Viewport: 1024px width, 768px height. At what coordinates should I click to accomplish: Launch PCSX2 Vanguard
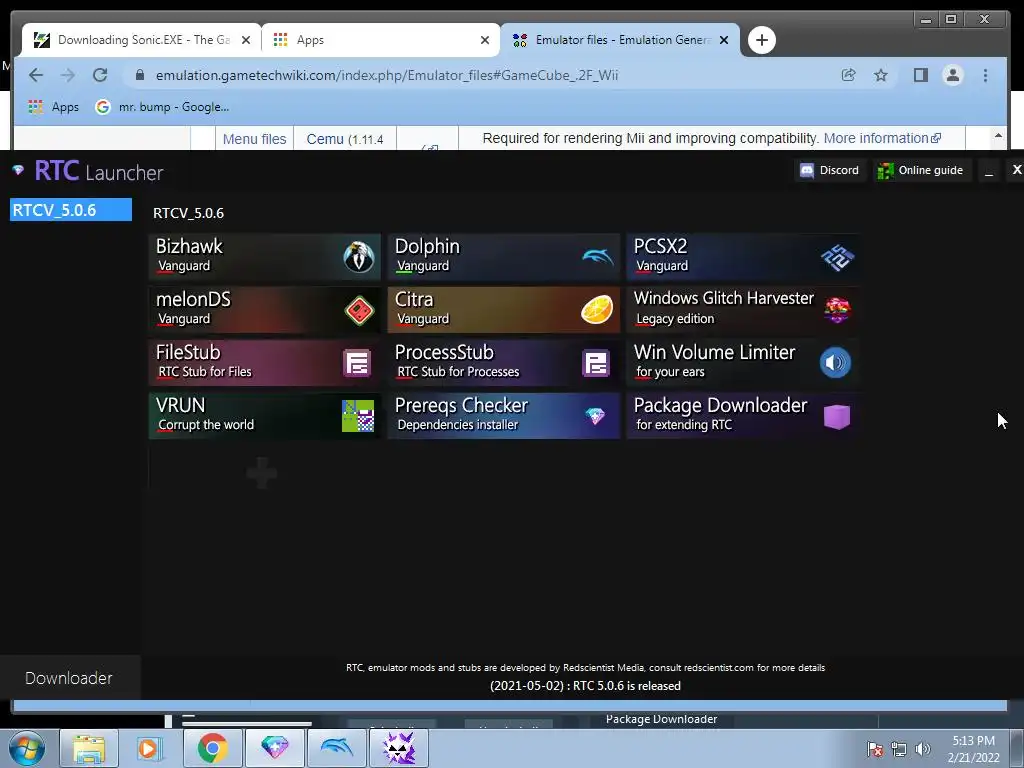(x=743, y=257)
